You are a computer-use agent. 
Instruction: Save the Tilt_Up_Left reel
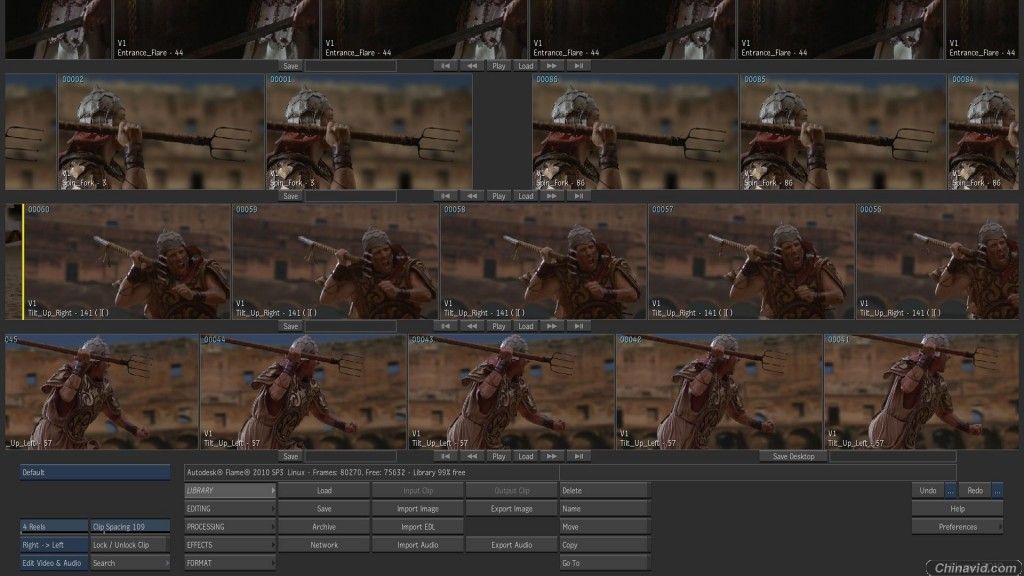click(291, 456)
